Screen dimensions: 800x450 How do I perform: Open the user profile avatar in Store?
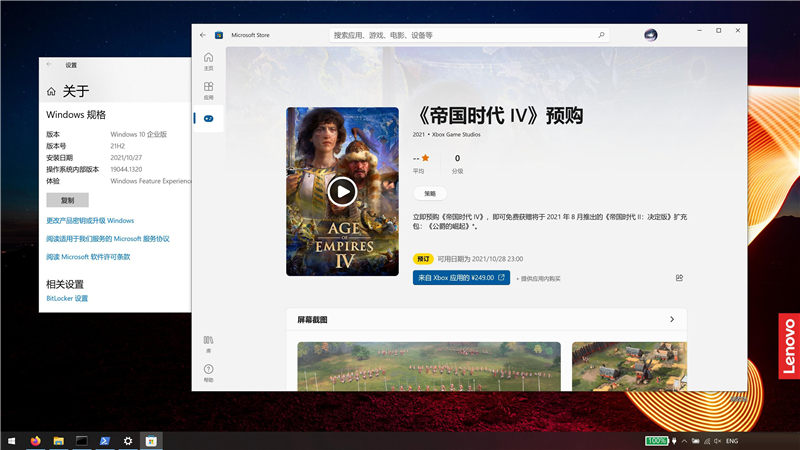pyautogui.click(x=651, y=34)
